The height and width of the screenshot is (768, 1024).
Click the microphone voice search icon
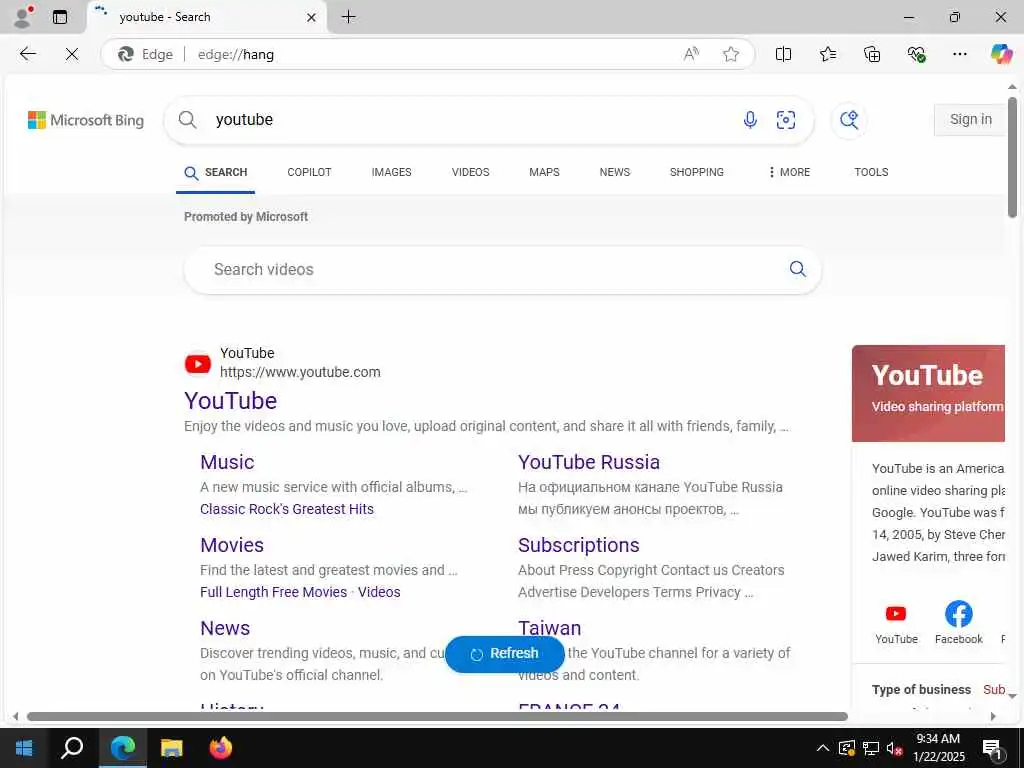(750, 120)
